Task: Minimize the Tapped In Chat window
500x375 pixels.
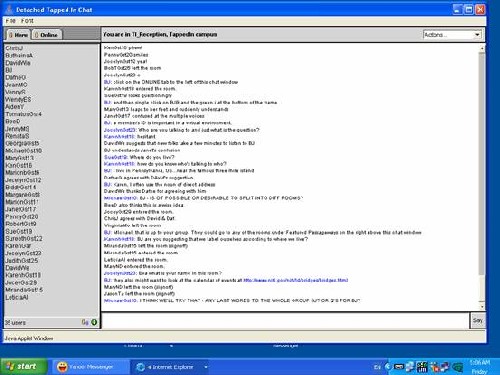Action: (458, 10)
